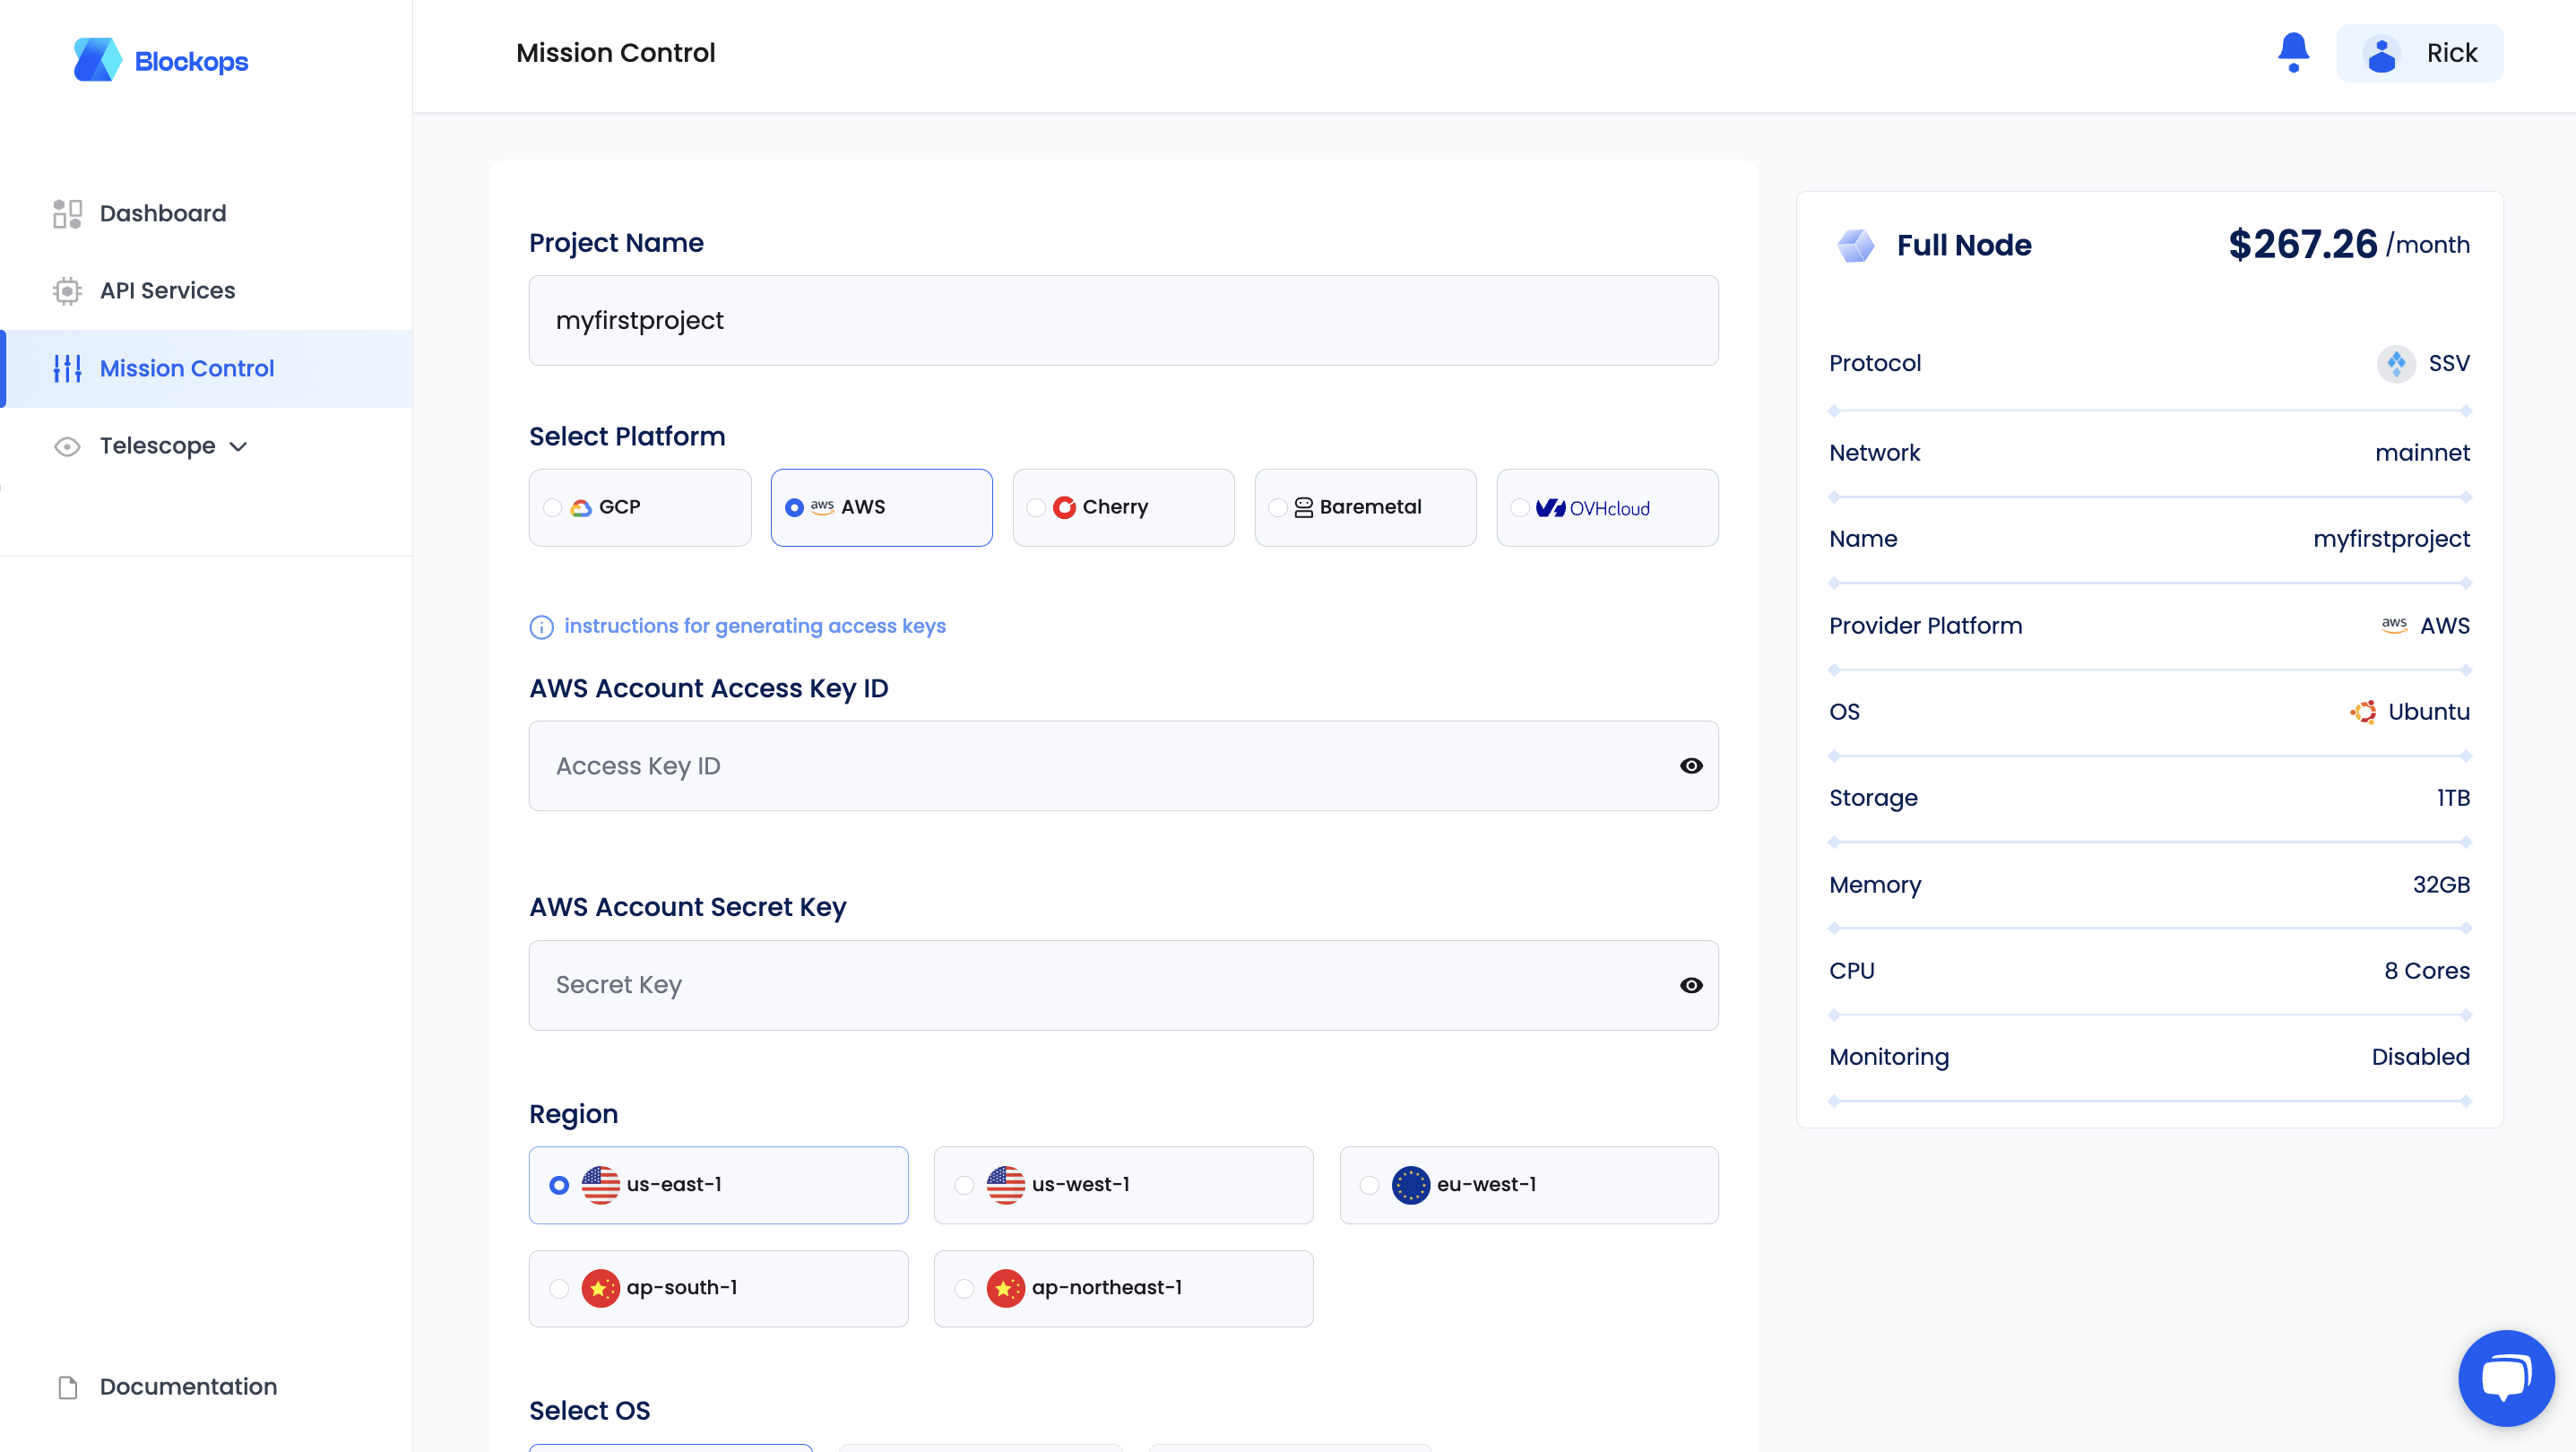Choose the eu-west-1 region radio
The image size is (2576, 1452).
(1369, 1185)
